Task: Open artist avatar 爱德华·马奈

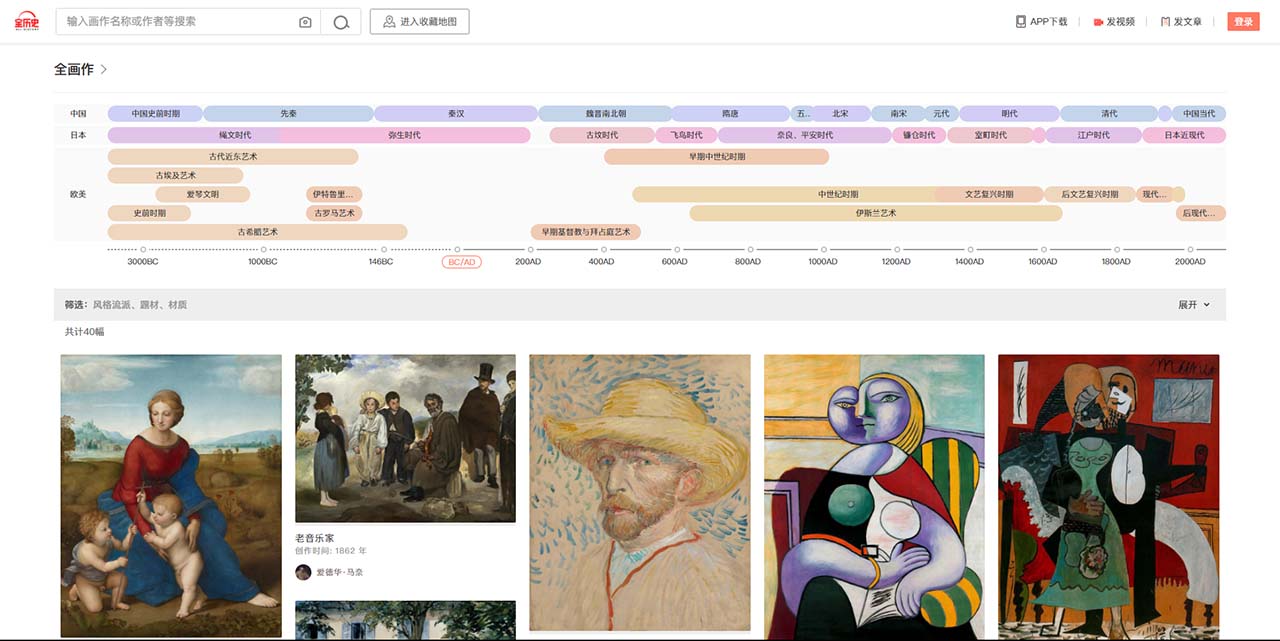Action: point(303,572)
